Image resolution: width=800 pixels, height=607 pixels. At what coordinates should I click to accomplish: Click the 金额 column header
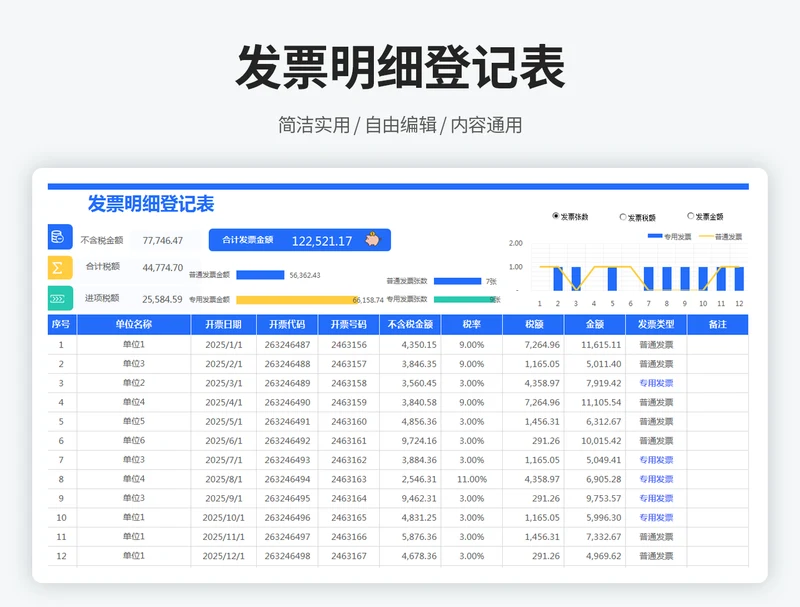pyautogui.click(x=595, y=324)
